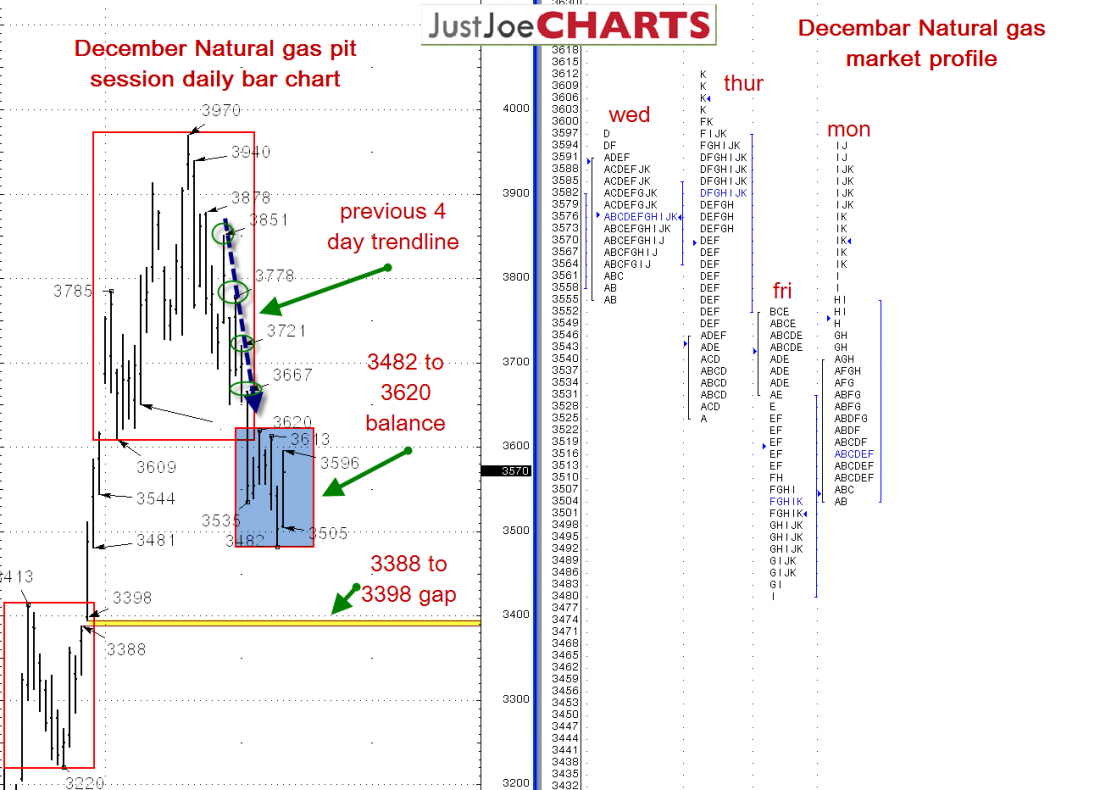The height and width of the screenshot is (790, 1100).
Task: Click the 3220 low price label
Action: 84,782
